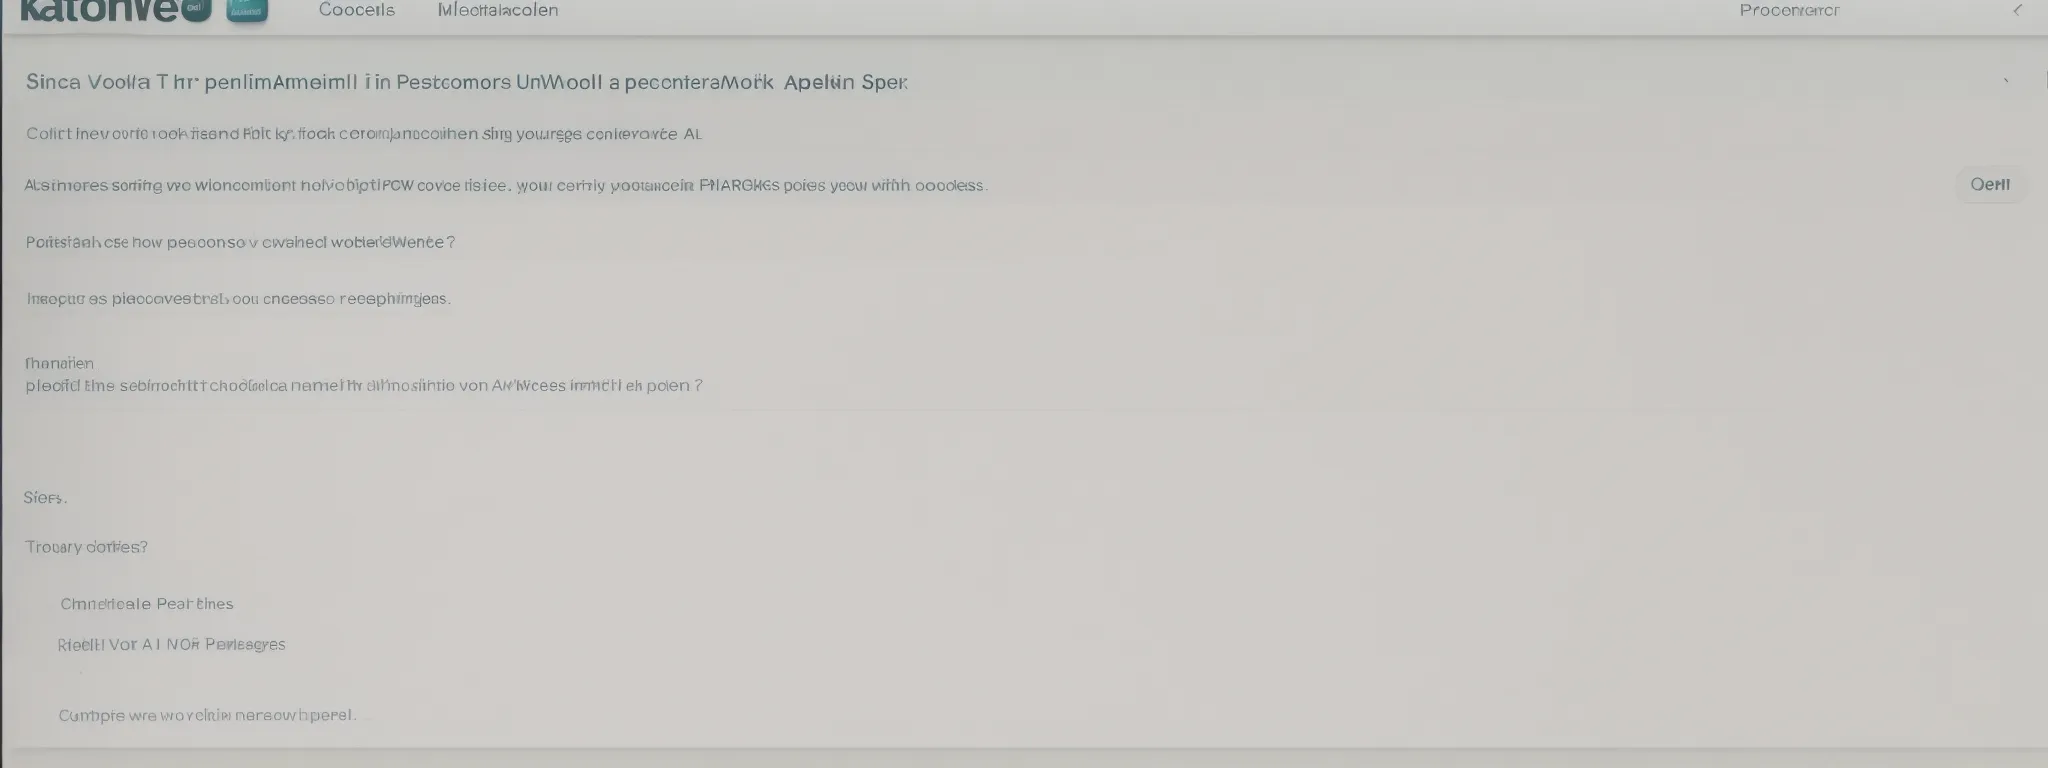Select the Chnneticale Peartines option

tap(146, 604)
